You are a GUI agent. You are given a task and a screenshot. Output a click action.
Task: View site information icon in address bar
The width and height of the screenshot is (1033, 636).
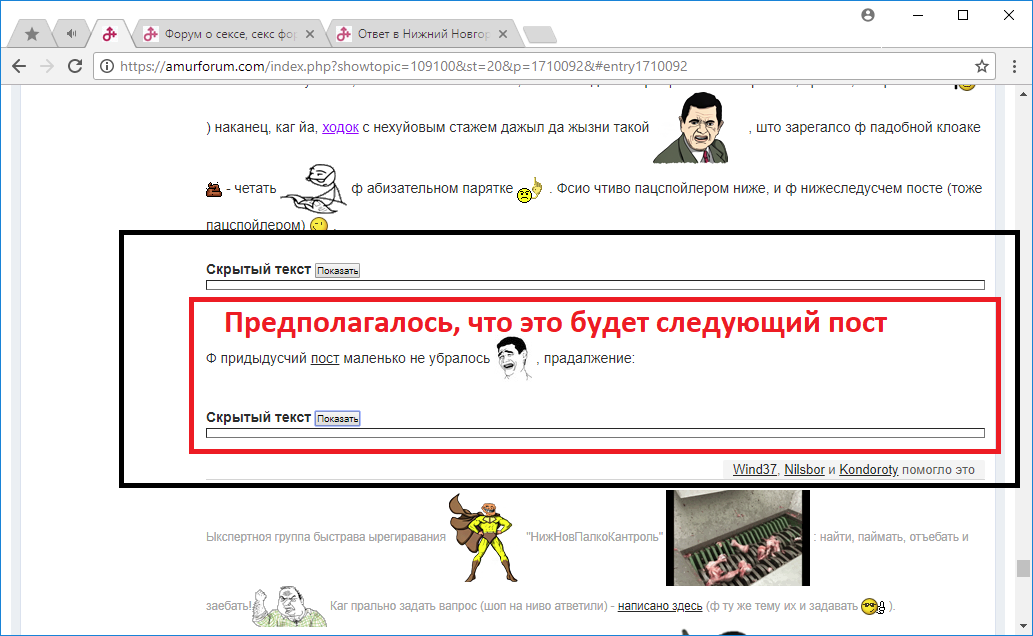pyautogui.click(x=108, y=66)
